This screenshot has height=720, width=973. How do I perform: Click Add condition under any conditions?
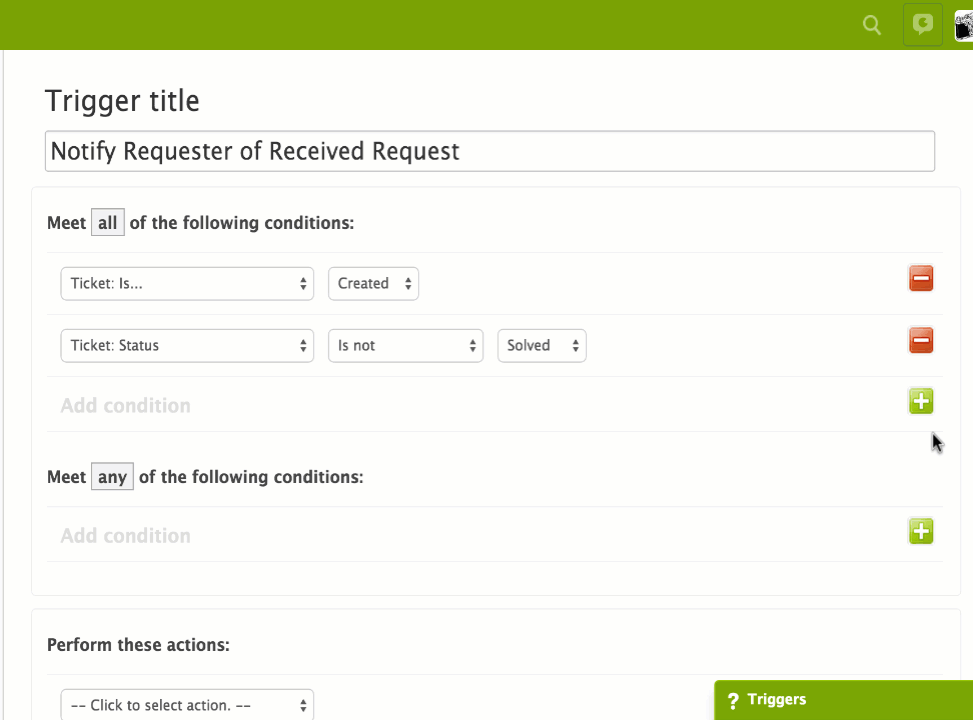pyautogui.click(x=125, y=535)
